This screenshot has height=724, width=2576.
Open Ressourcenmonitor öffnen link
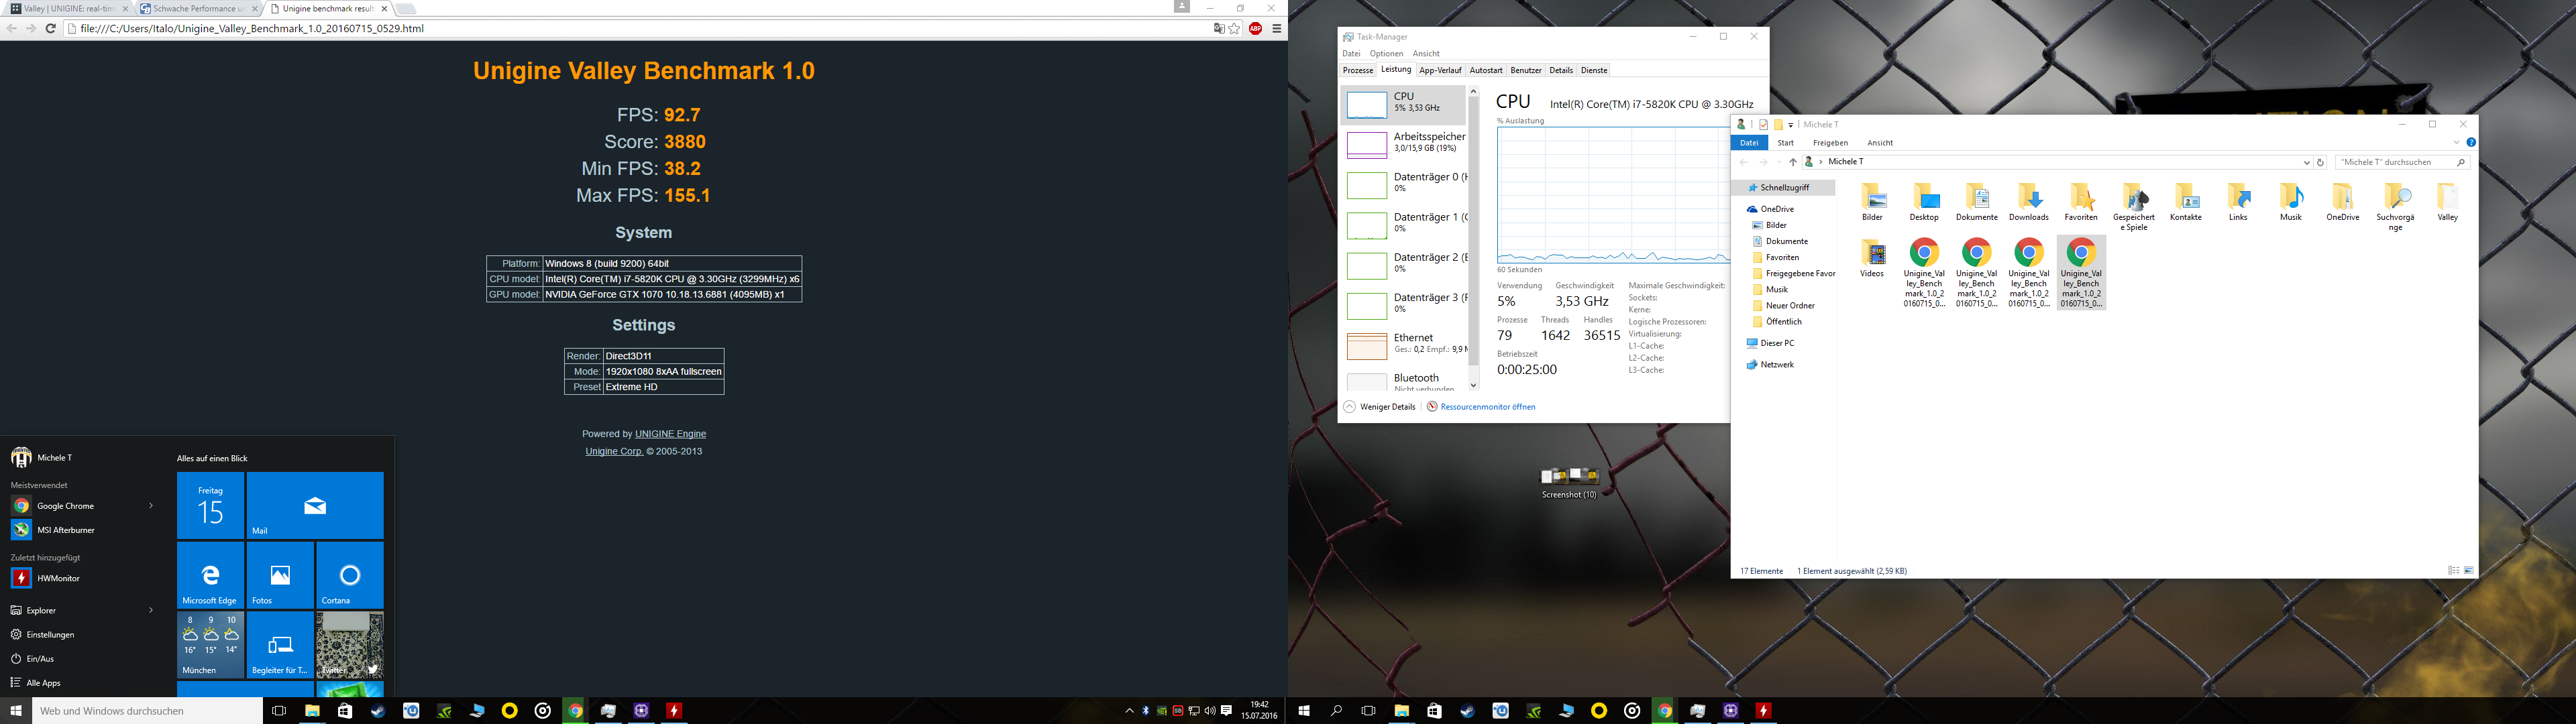click(1487, 407)
